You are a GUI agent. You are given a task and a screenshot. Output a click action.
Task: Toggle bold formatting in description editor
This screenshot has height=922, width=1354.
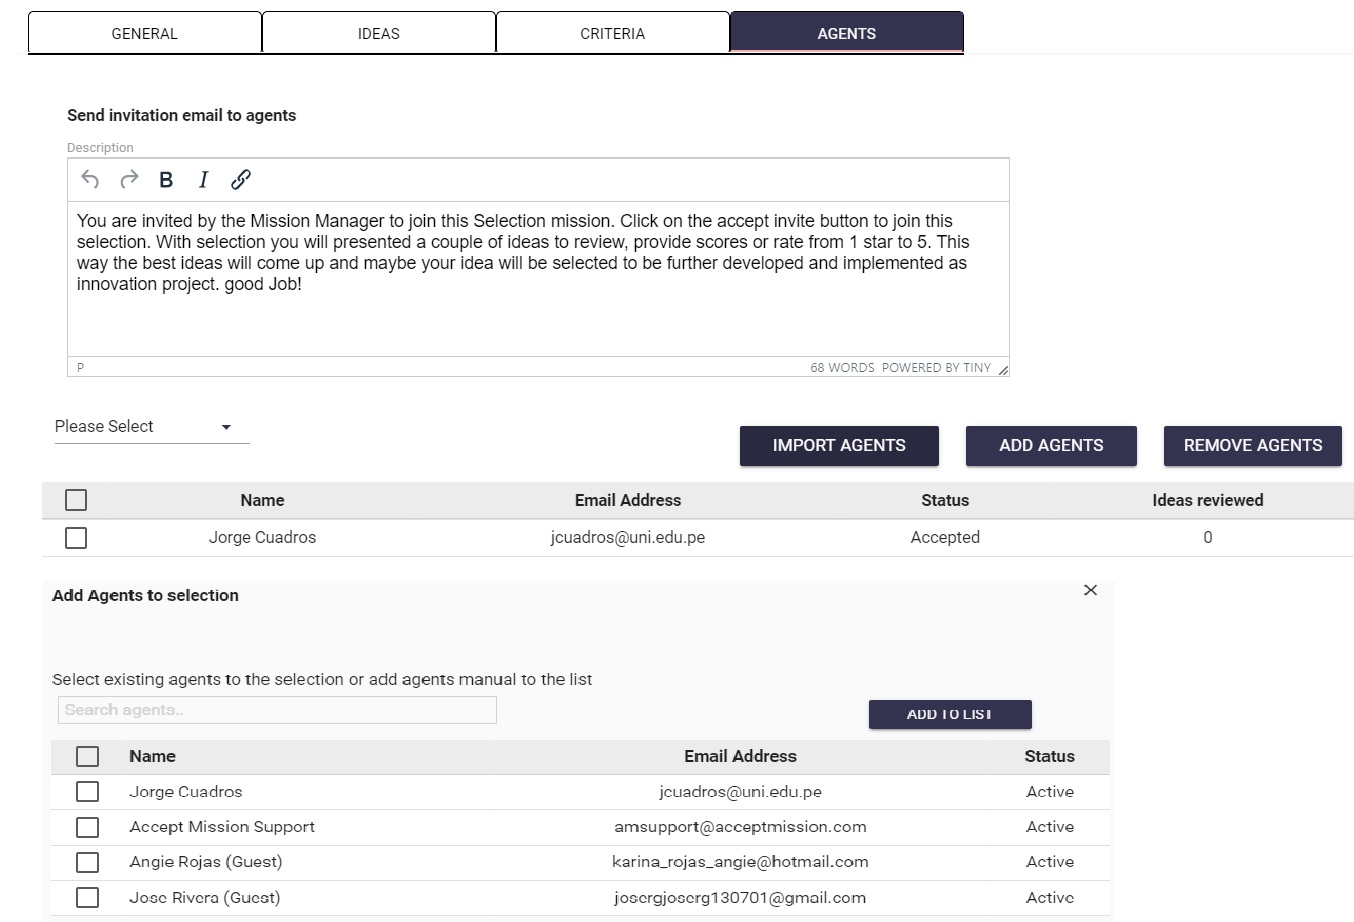click(x=166, y=180)
